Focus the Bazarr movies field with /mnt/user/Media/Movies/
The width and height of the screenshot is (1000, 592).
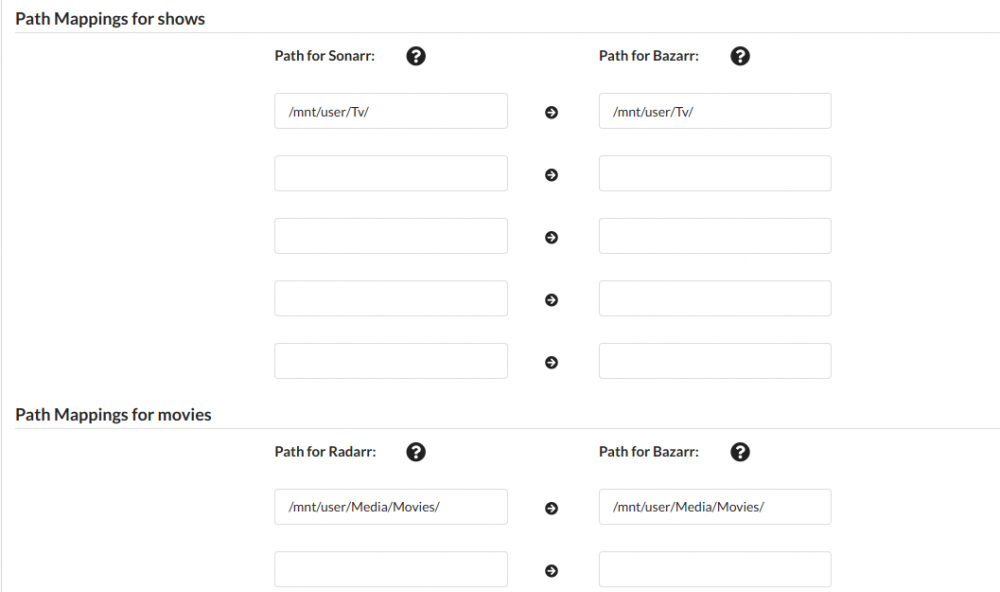click(x=715, y=507)
